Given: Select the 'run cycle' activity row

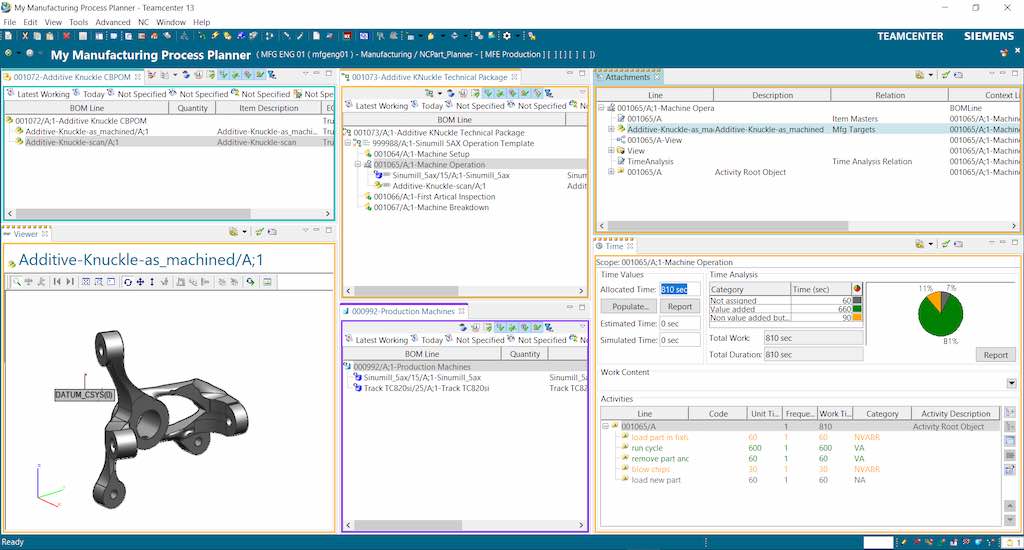Looking at the screenshot, I should [x=800, y=448].
